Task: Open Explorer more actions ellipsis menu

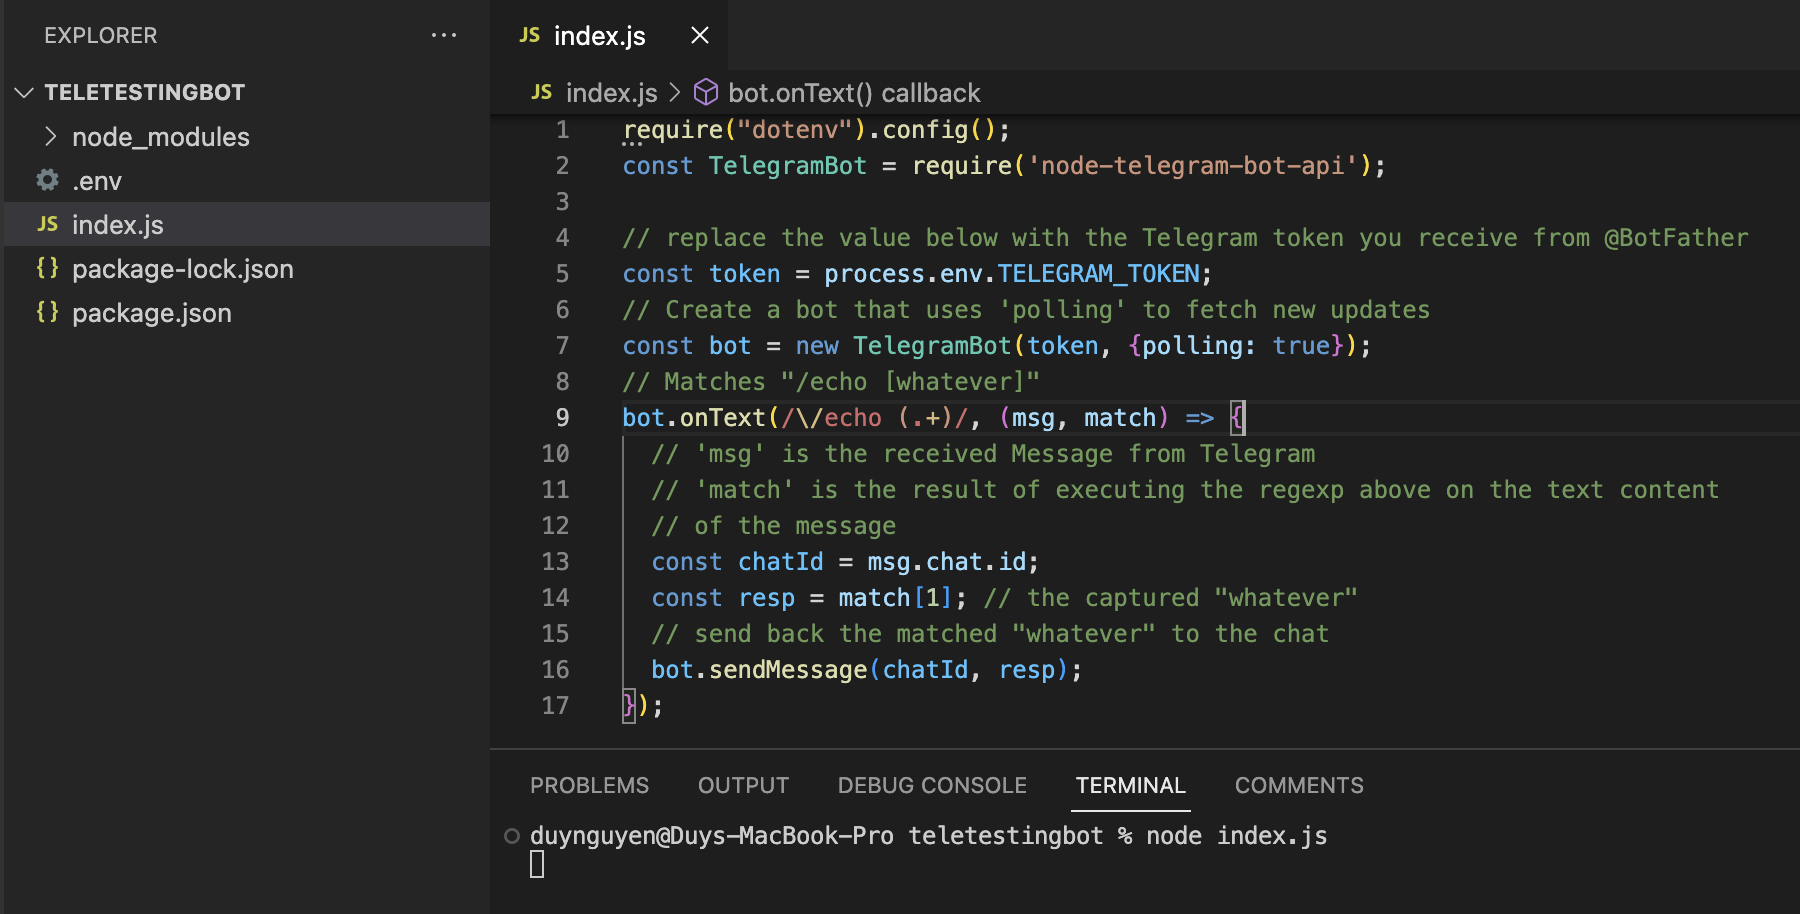Action: point(443,36)
